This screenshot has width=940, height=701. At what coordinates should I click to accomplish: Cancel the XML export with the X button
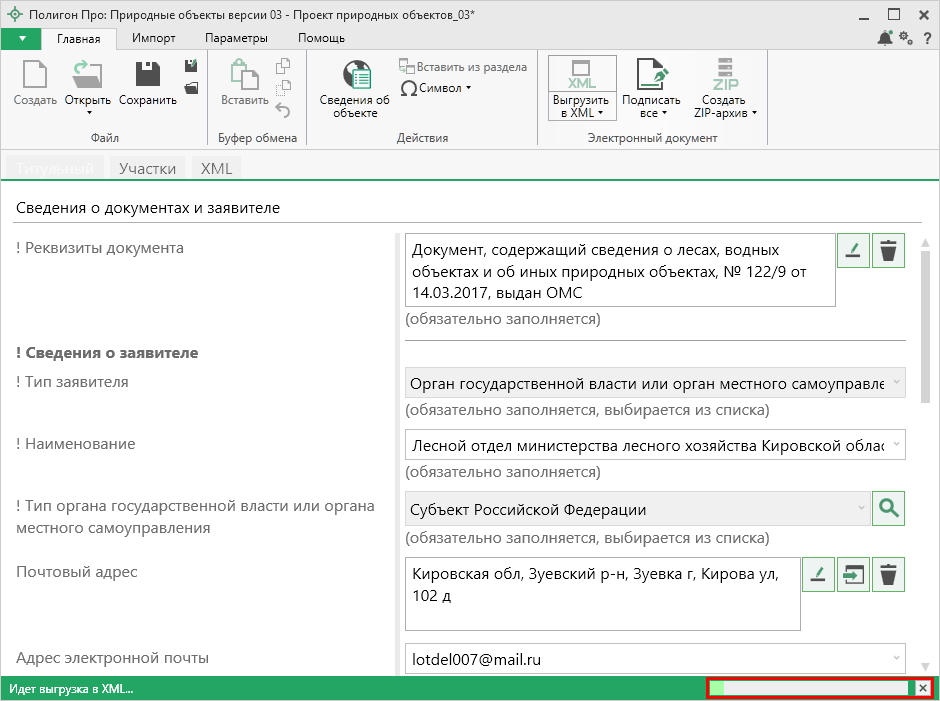[x=923, y=688]
